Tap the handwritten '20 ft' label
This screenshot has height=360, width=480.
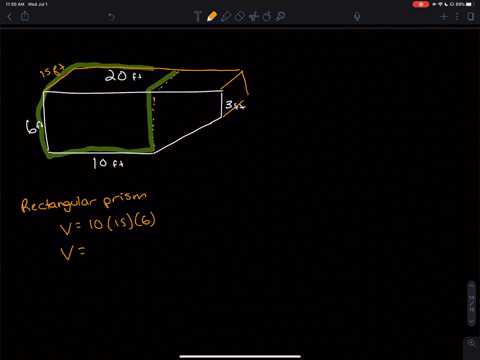tap(123, 76)
